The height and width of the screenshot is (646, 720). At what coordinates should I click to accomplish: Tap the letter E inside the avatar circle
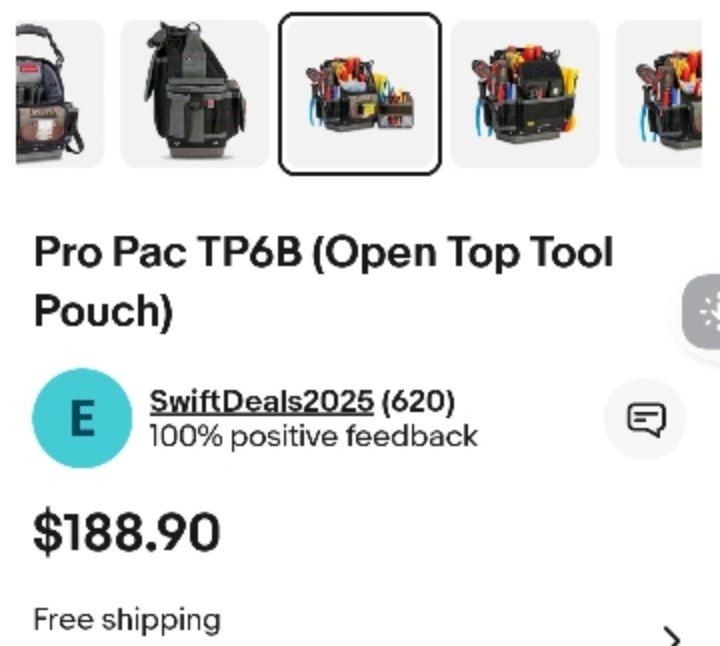[83, 418]
